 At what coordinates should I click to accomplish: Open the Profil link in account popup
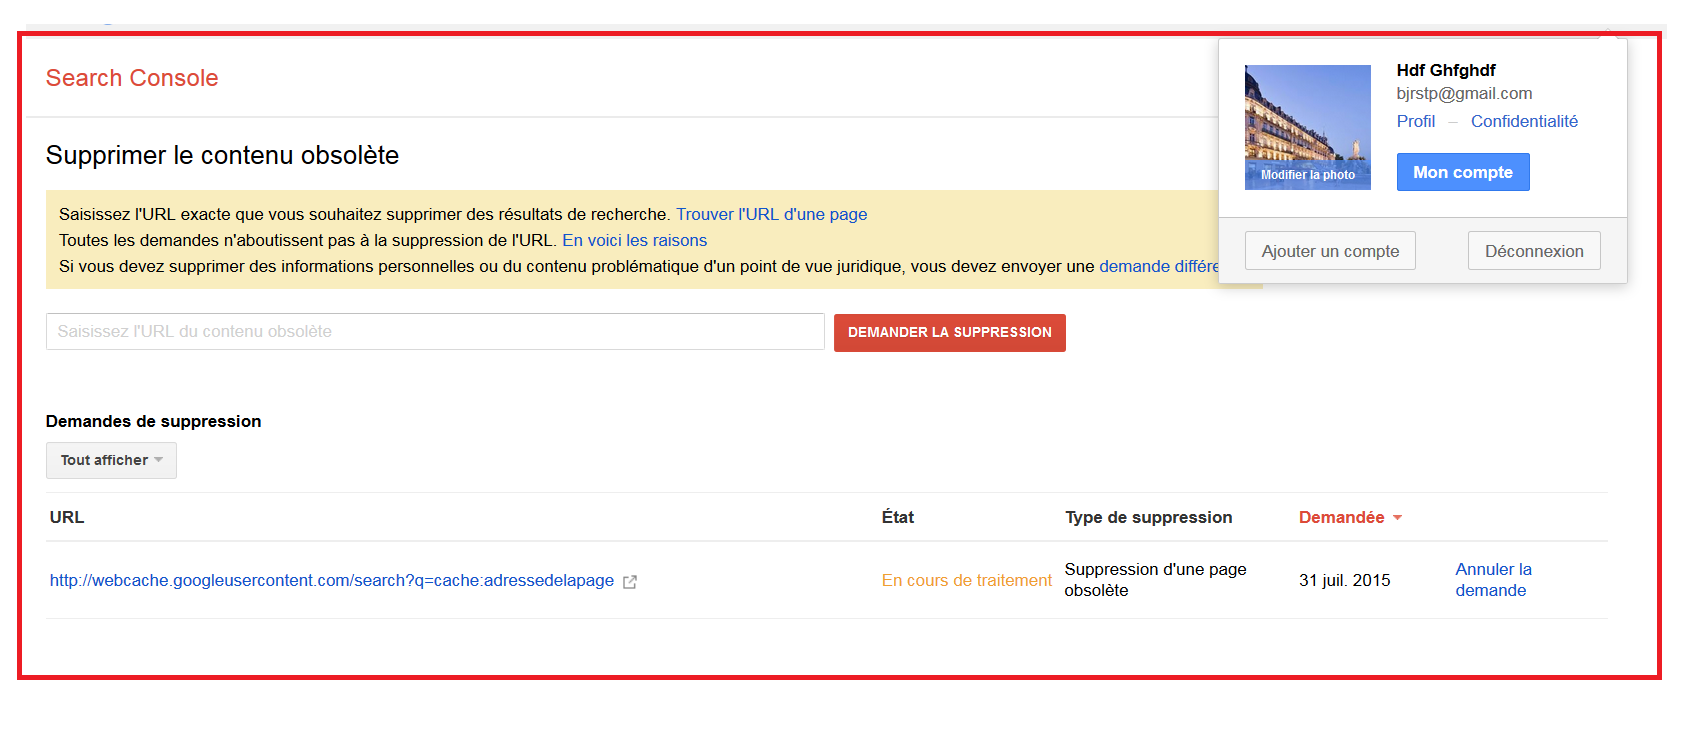point(1415,121)
